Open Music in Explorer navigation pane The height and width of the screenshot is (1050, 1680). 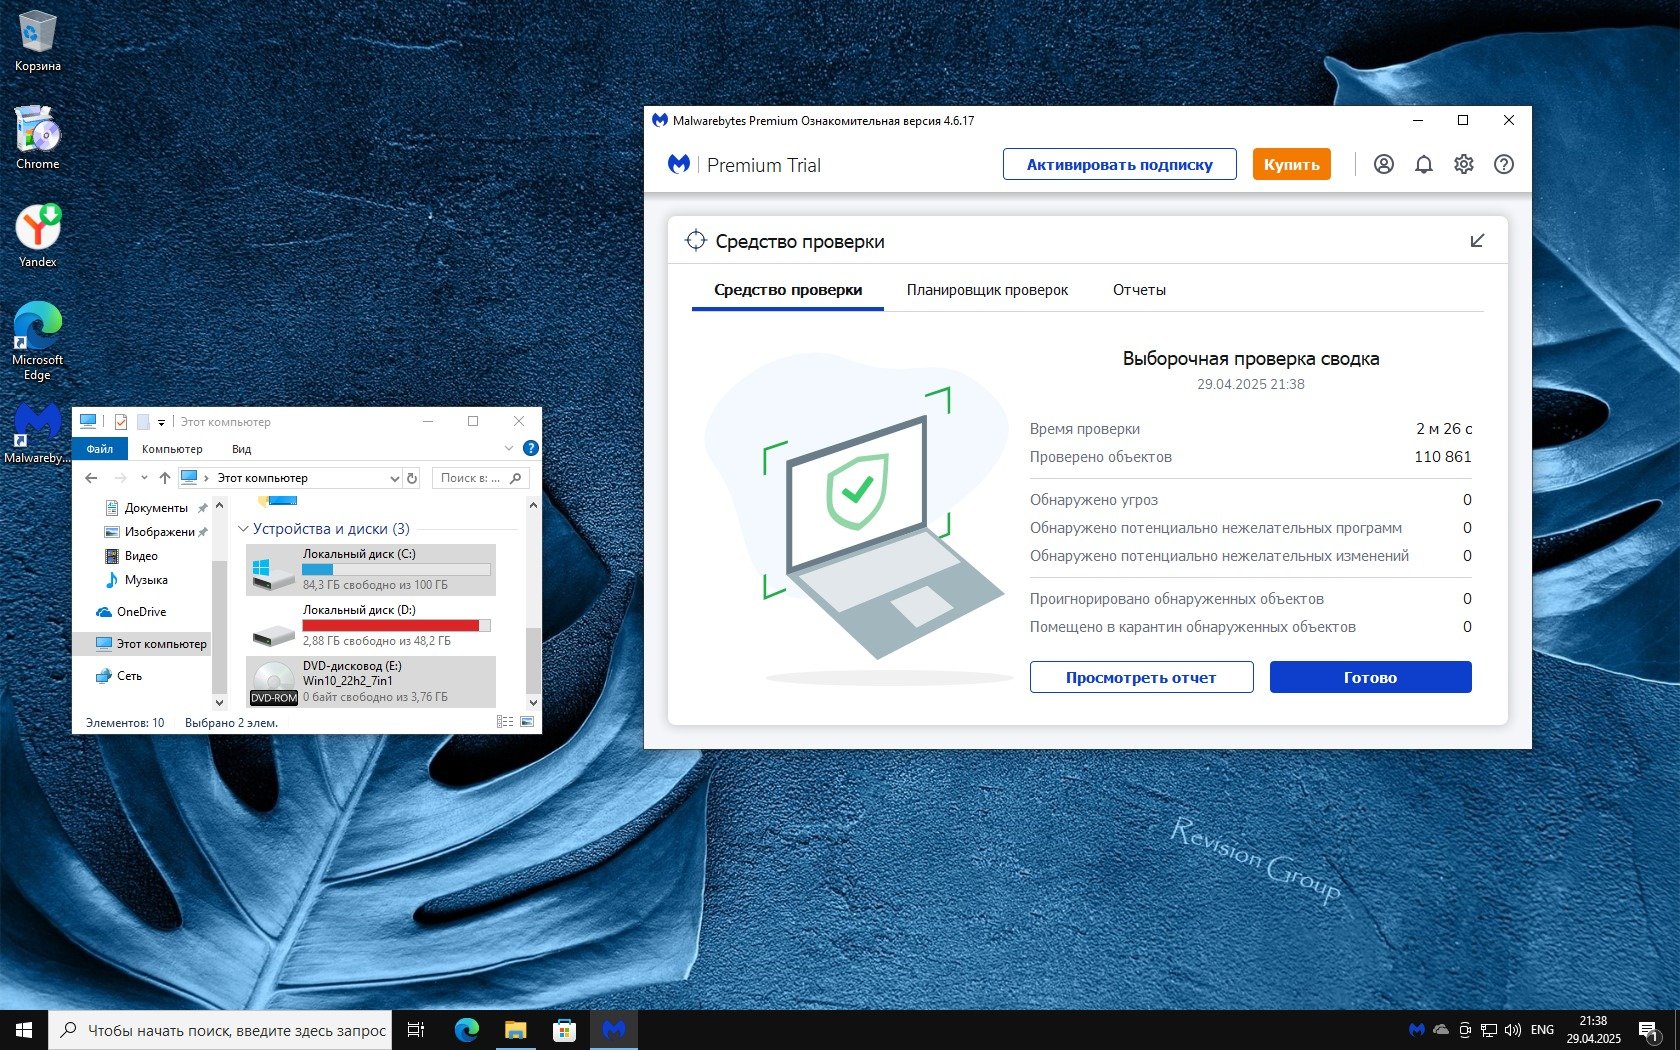coord(136,580)
